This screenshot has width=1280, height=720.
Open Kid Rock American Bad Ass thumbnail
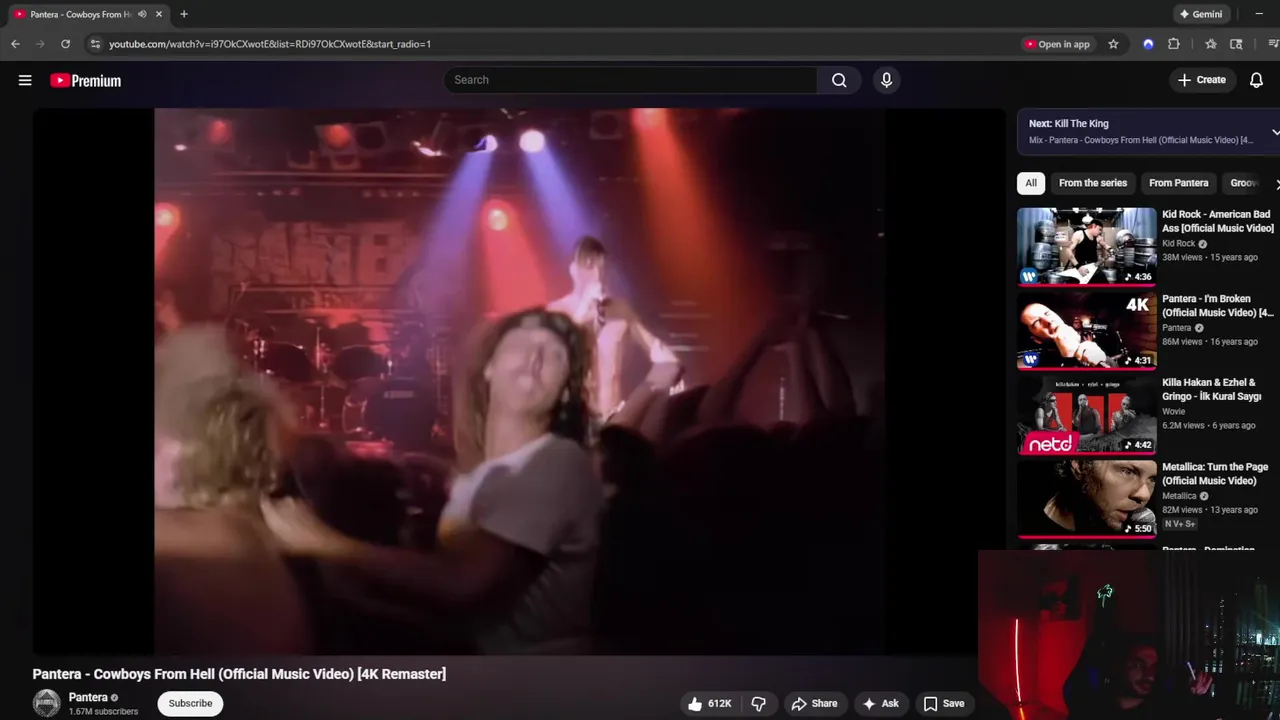(x=1086, y=246)
